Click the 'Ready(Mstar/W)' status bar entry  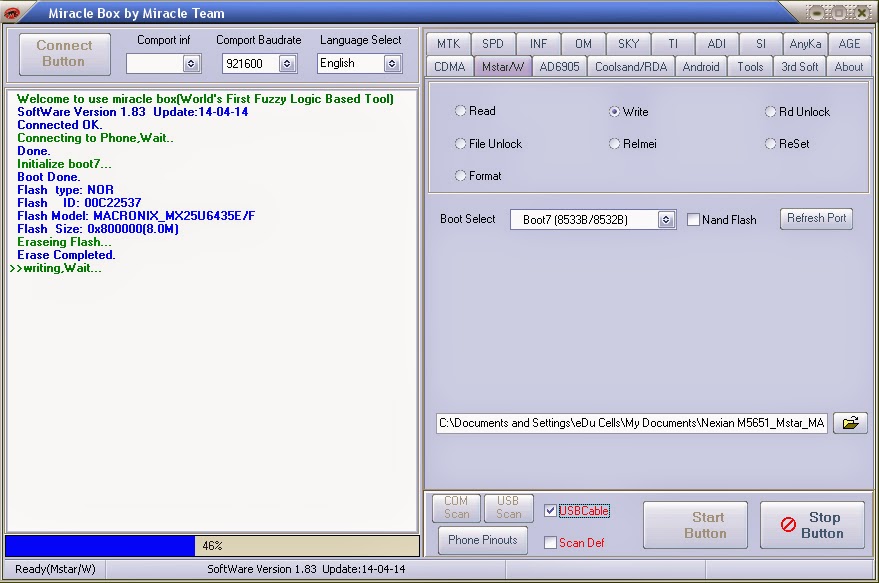(x=55, y=569)
